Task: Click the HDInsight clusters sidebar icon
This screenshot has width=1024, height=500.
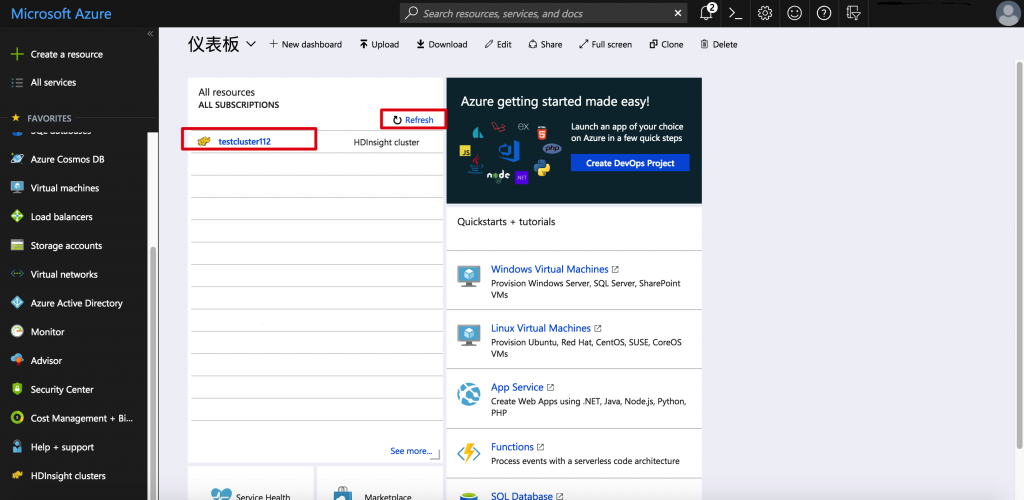Action: pos(18,476)
